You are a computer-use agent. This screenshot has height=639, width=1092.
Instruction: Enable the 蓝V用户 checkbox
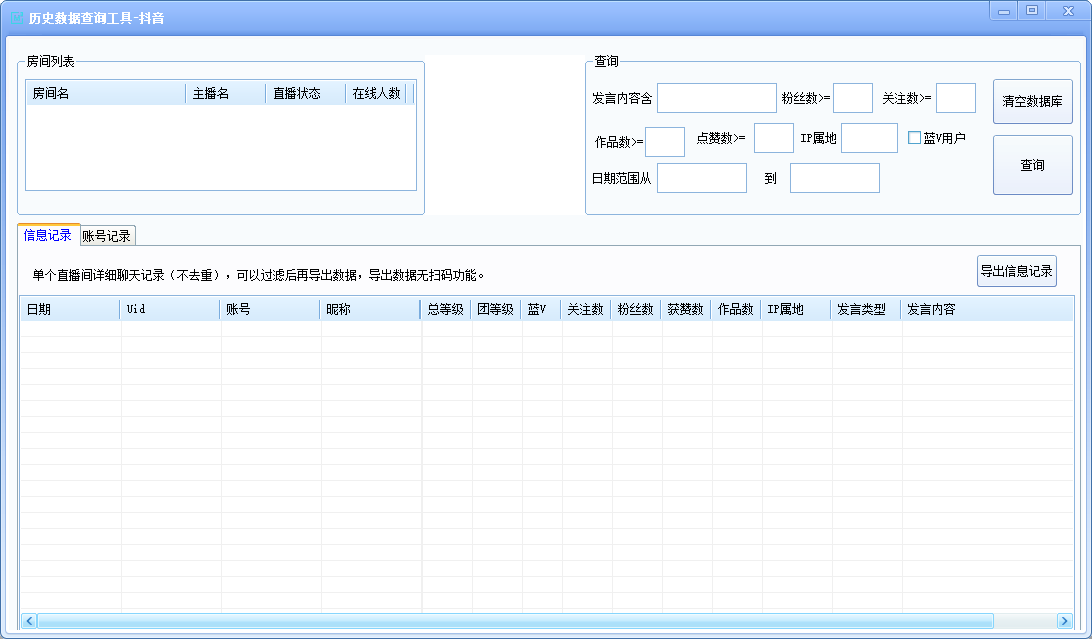click(x=914, y=138)
